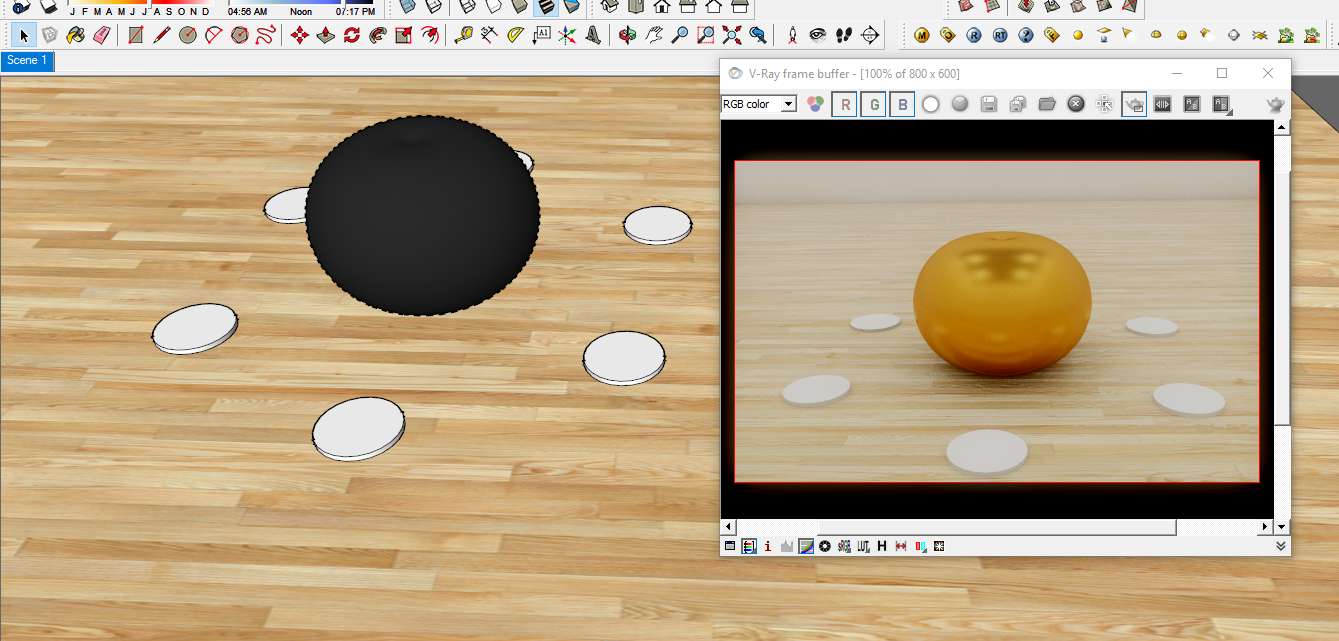
Task: Save the rendered image in the frame buffer
Action: point(988,103)
